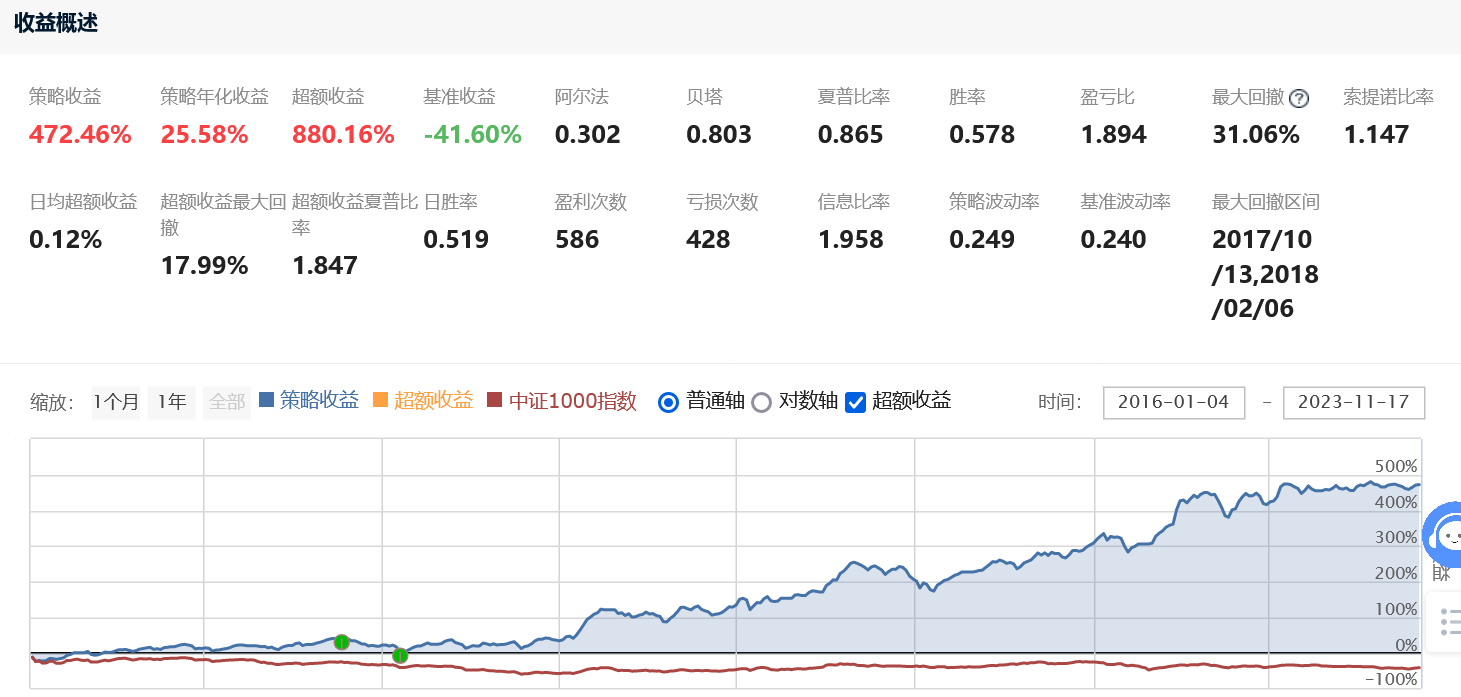Toggle the orange 超额收益 legend square
The image size is (1461, 697).
pos(380,400)
